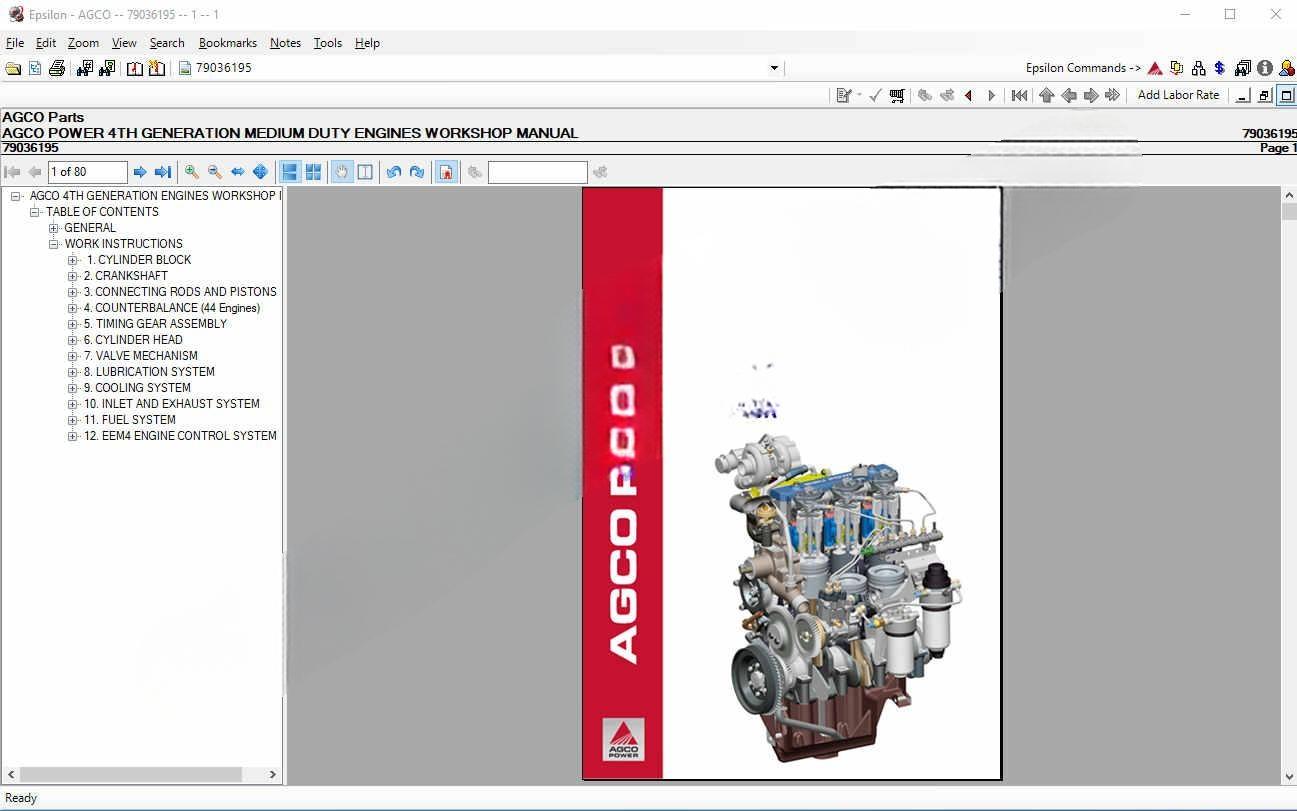Click the blue dollar sign Epsilon command icon

tap(1220, 68)
